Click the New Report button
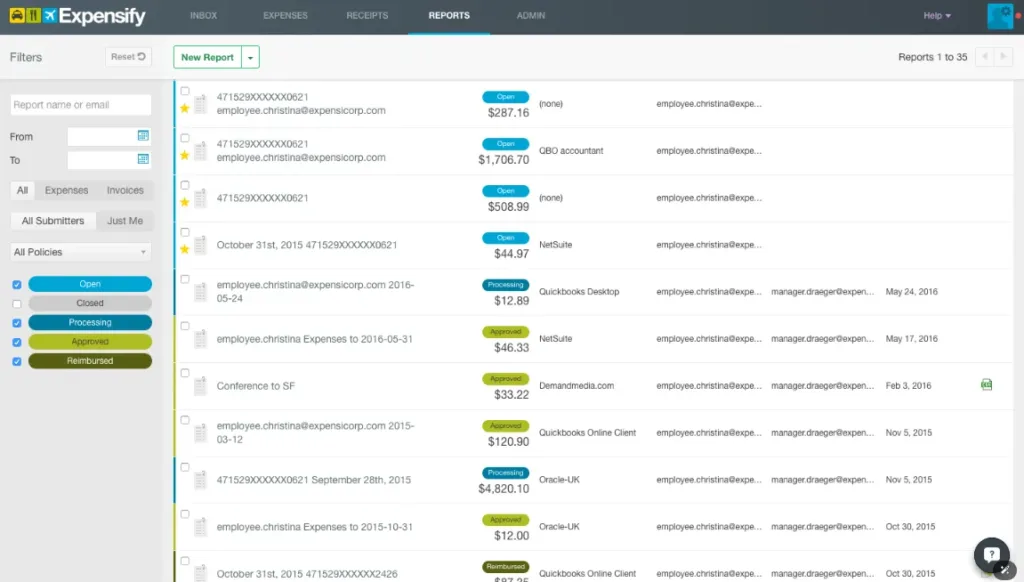This screenshot has height=582, width=1024. (207, 58)
